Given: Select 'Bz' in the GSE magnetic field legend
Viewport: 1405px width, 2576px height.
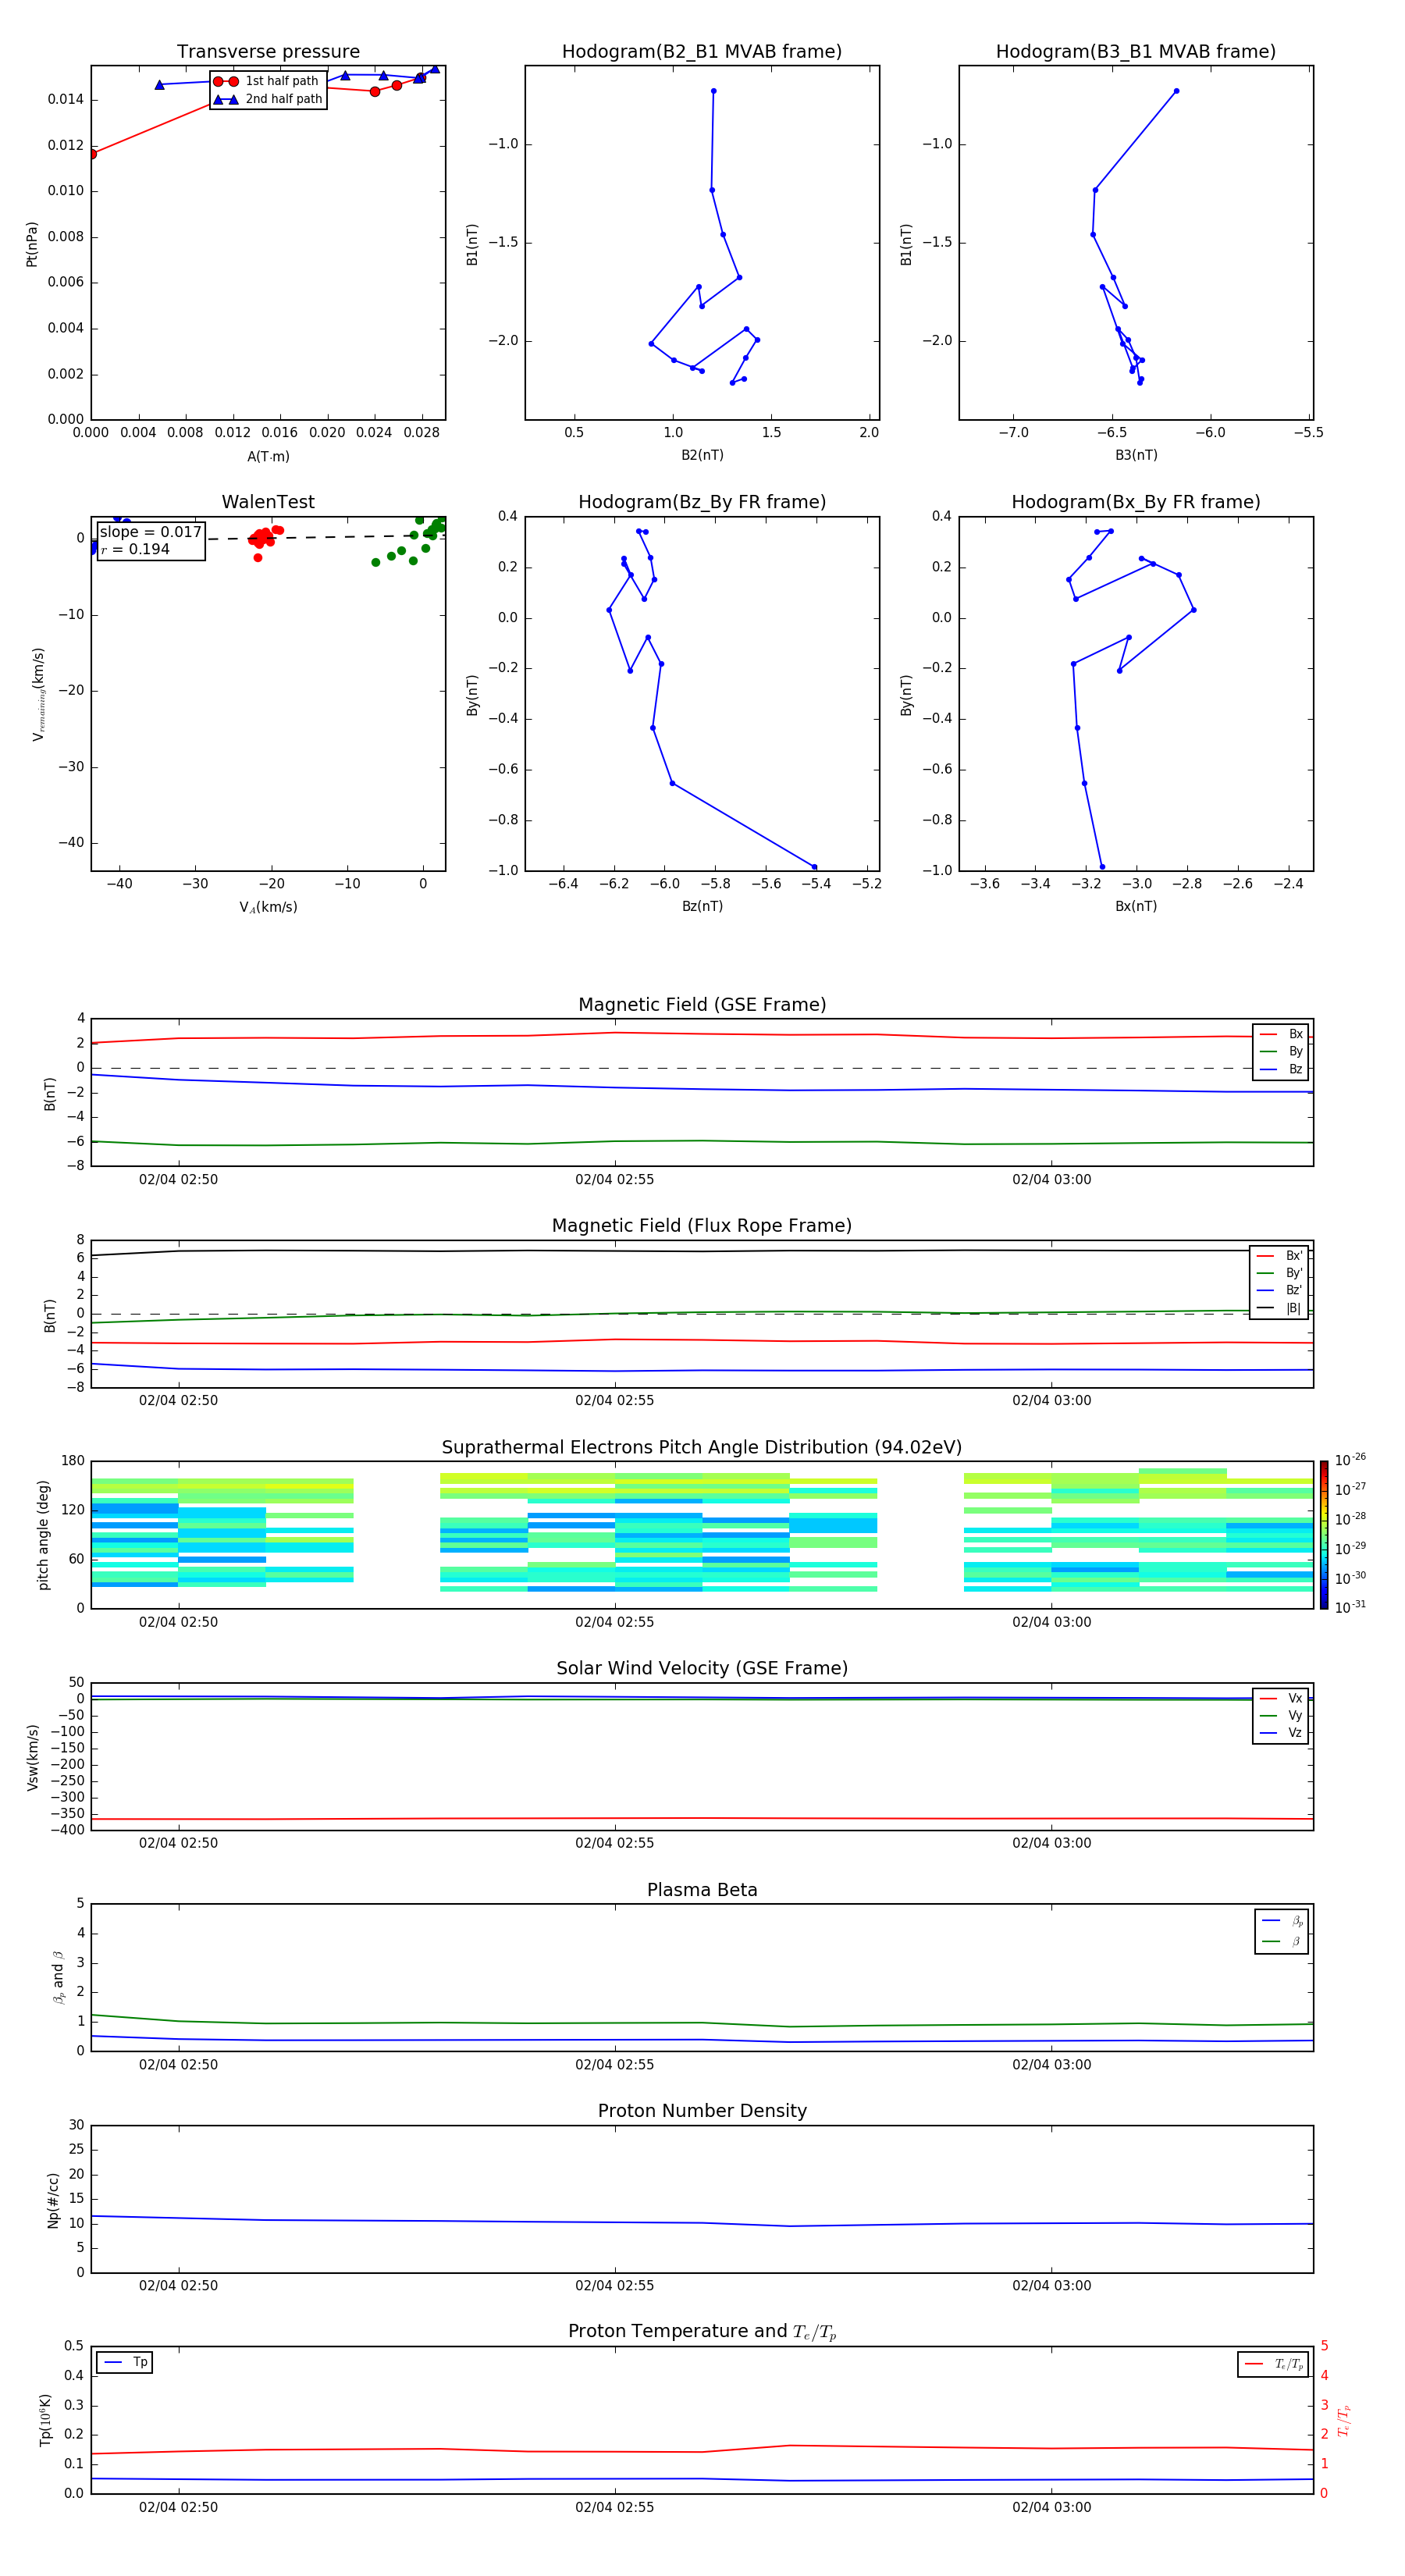Looking at the screenshot, I should (1281, 1069).
